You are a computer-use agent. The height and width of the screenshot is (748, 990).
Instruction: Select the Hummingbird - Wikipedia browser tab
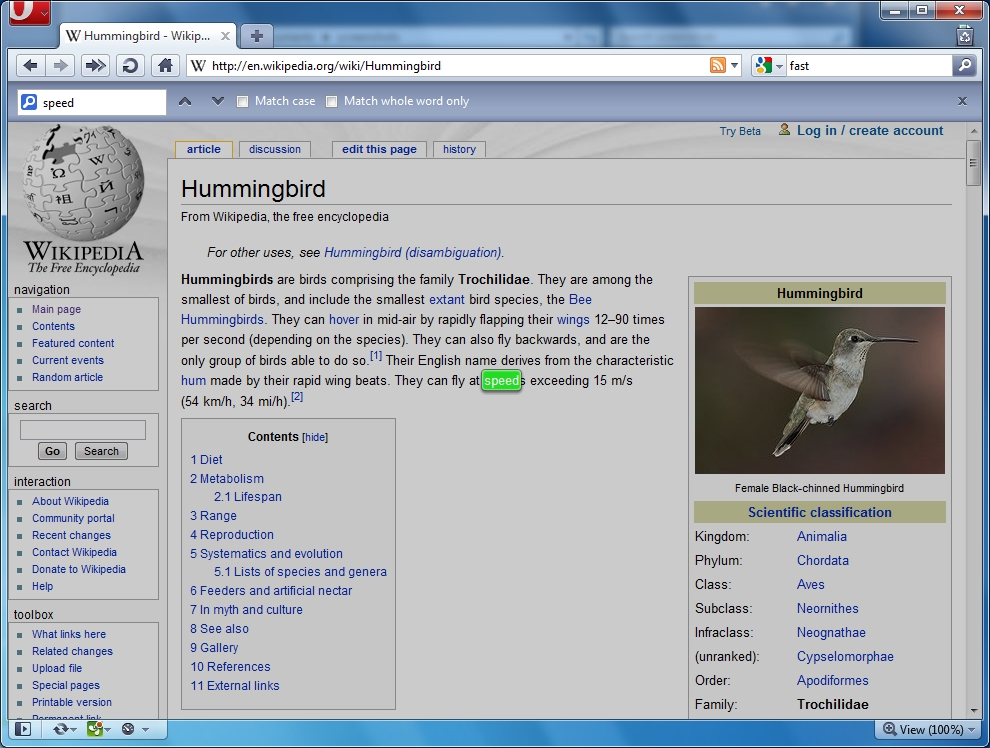click(147, 36)
